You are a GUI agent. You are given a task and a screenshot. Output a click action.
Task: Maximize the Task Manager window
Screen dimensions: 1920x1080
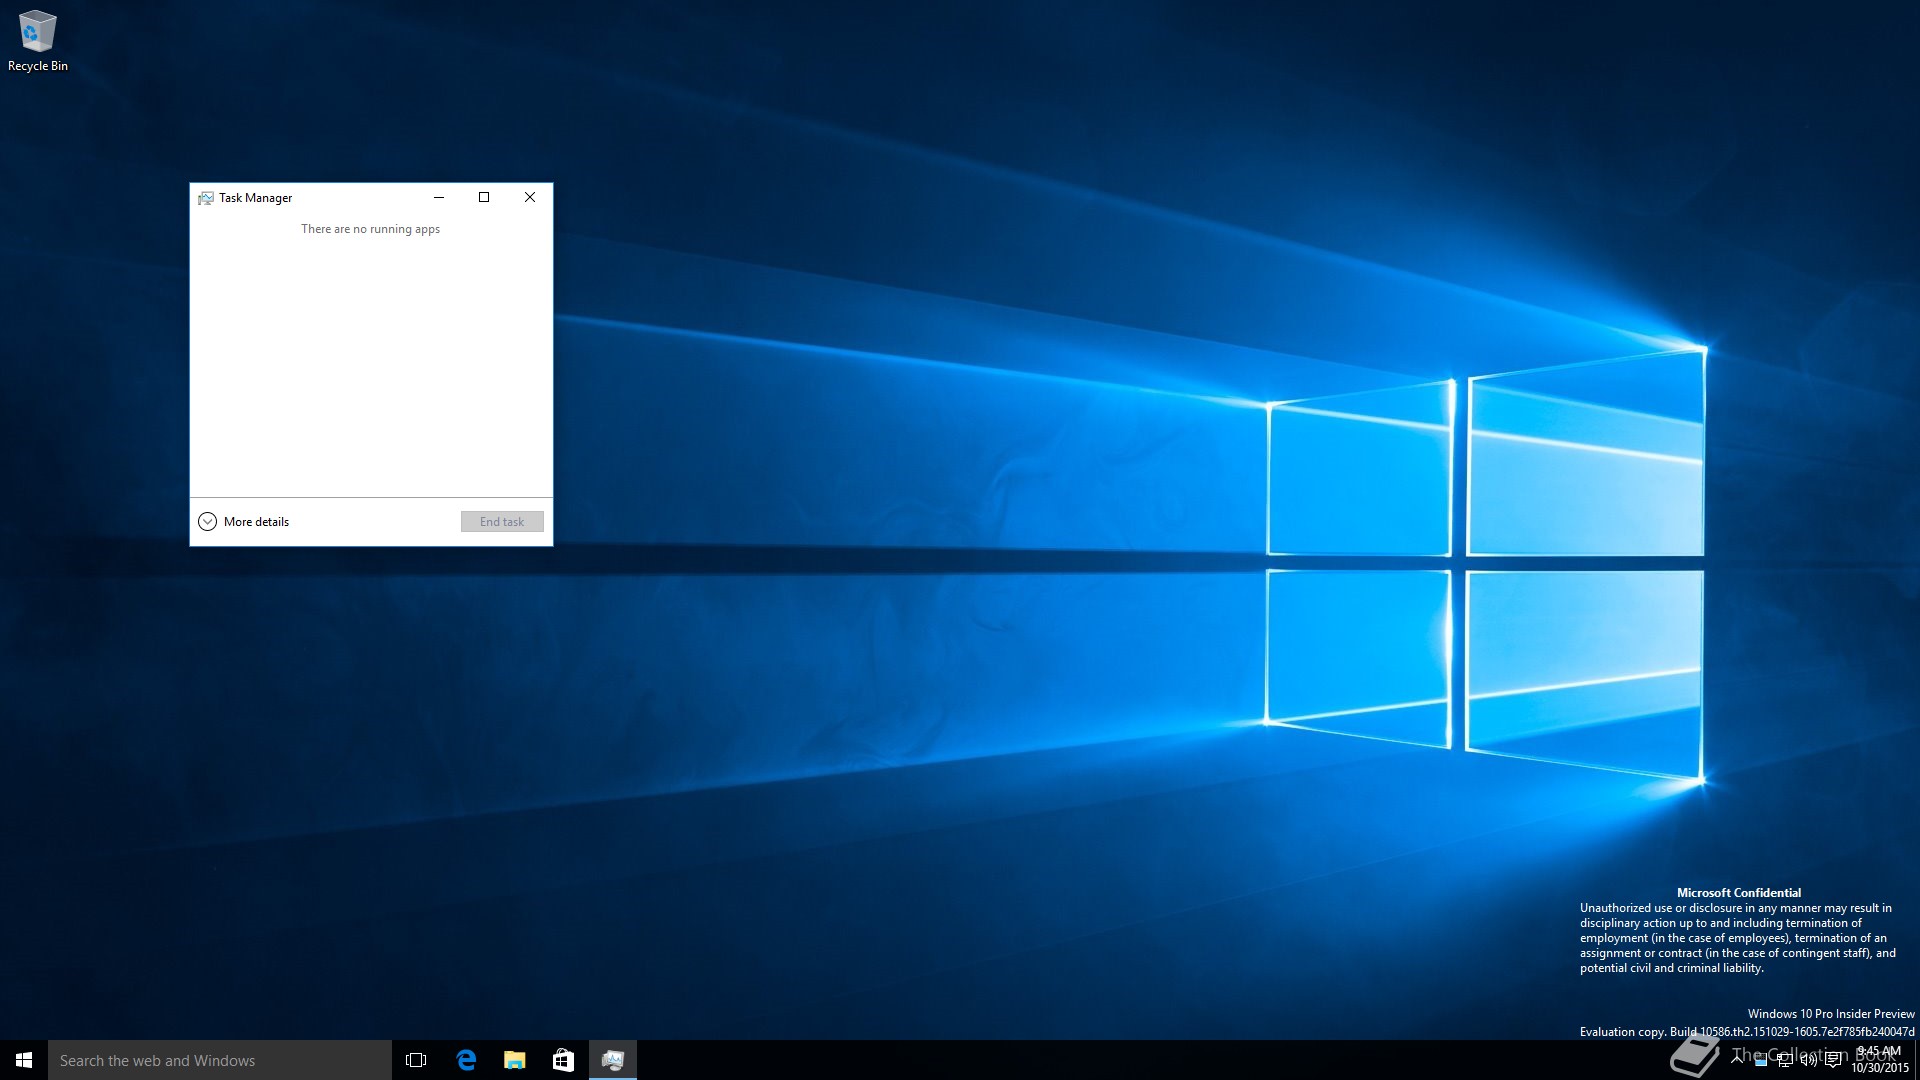coord(484,197)
